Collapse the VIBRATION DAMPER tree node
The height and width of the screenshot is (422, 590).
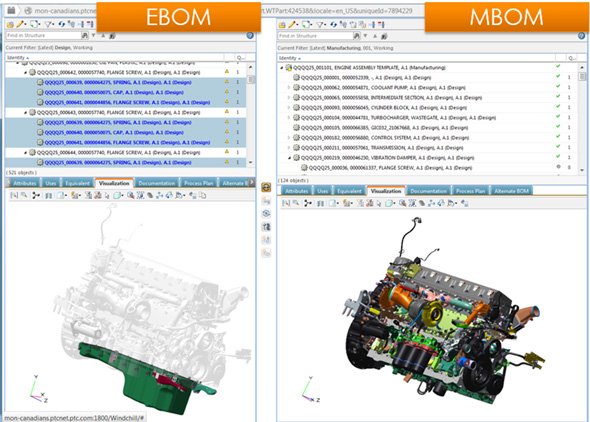289,158
